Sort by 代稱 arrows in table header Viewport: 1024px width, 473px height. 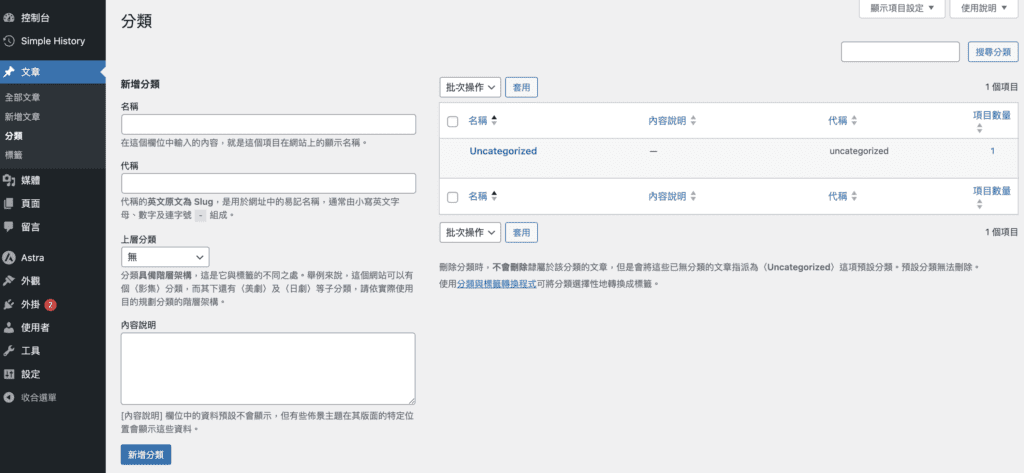click(854, 121)
